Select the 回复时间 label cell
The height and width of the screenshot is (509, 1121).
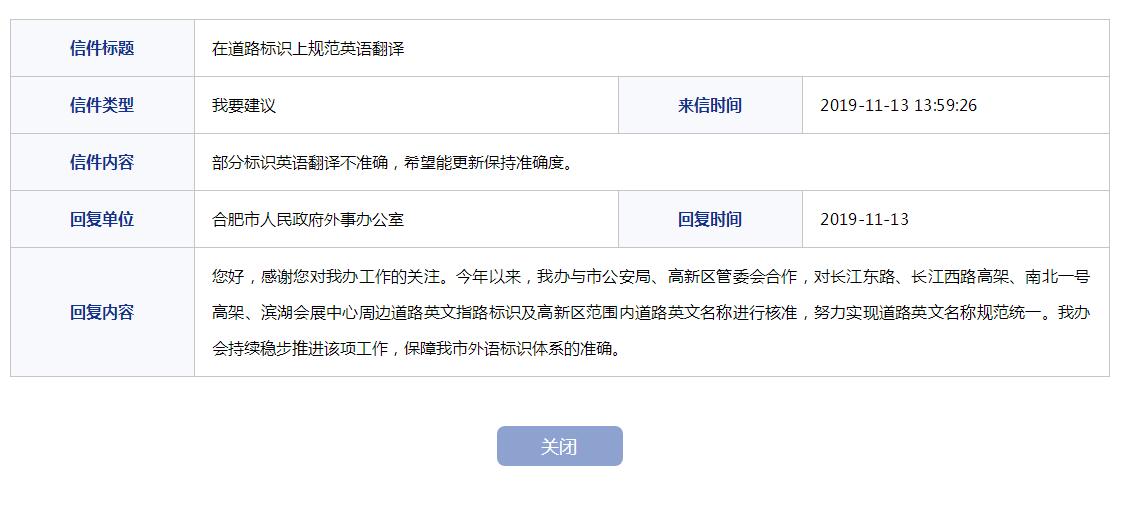pos(710,219)
